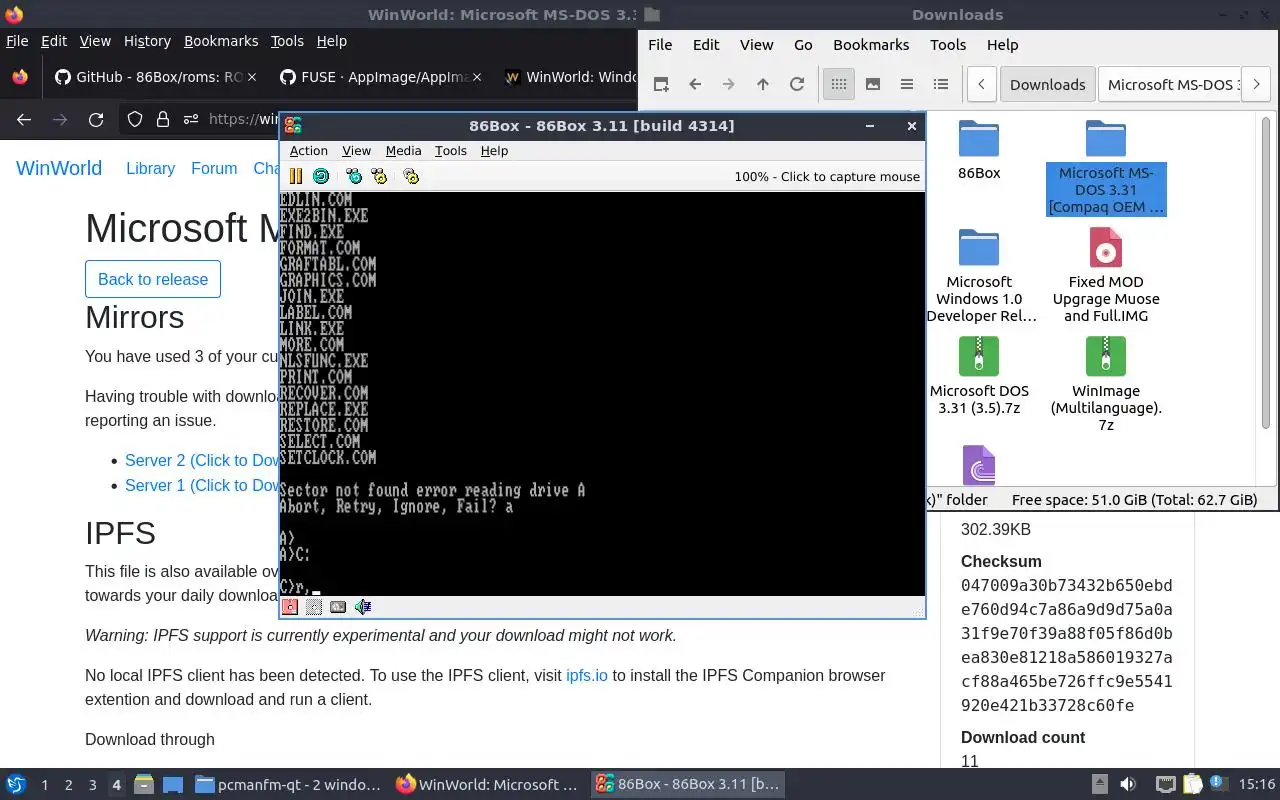Viewport: 1280px width, 800px height.
Task: Open the ipfs.io link
Action: coord(587,675)
